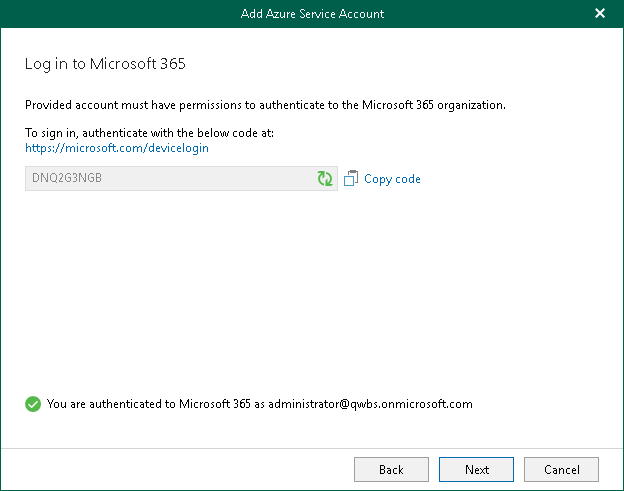
Task: Click the authenticated as administrator status text
Action: click(x=259, y=404)
